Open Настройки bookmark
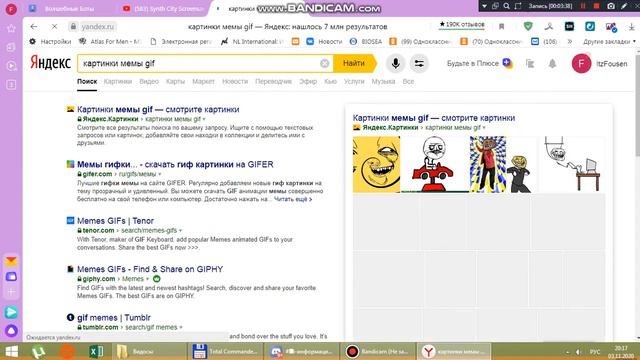This screenshot has width=640, height=360. click(x=51, y=42)
